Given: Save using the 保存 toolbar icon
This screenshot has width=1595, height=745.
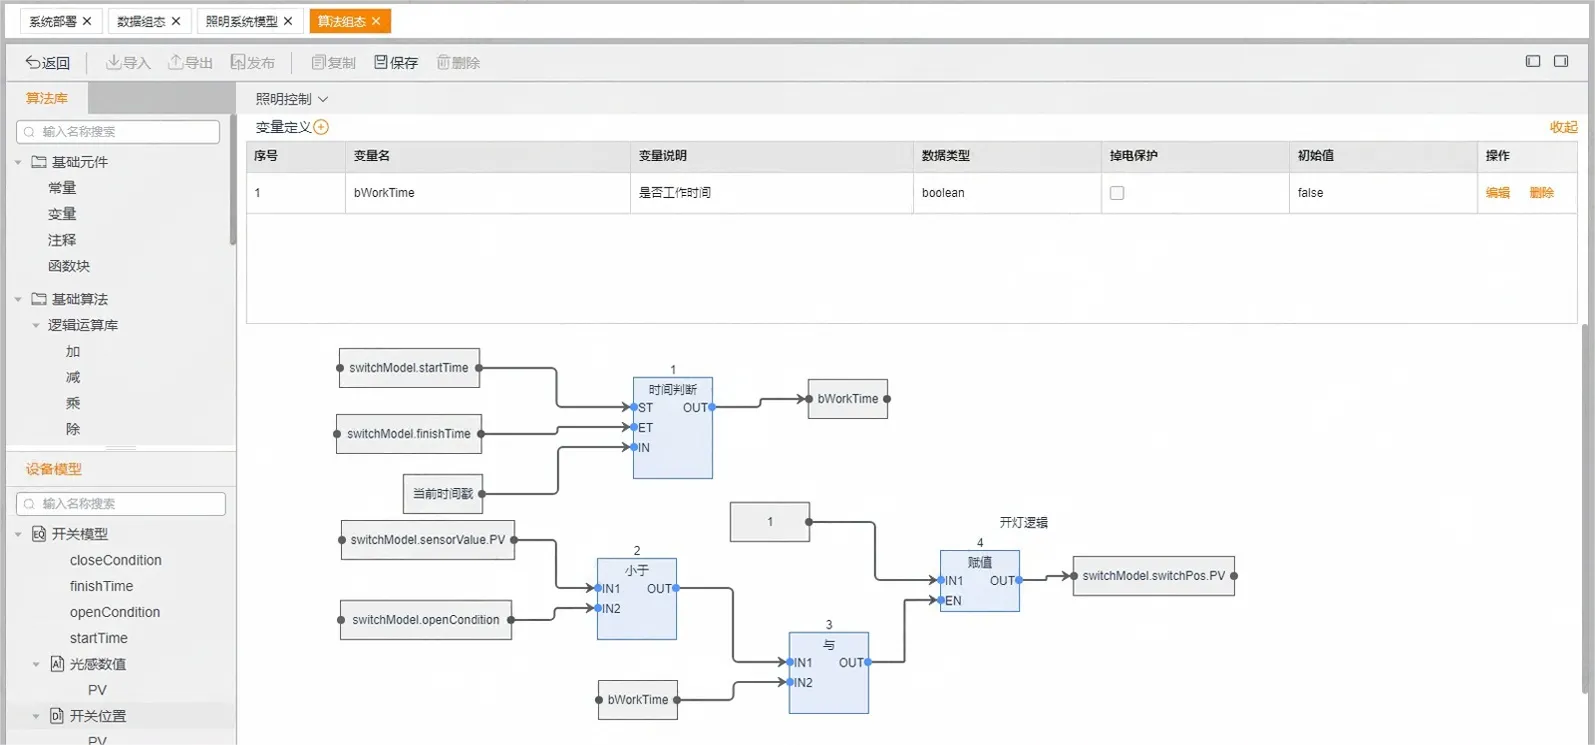Looking at the screenshot, I should click(x=381, y=62).
